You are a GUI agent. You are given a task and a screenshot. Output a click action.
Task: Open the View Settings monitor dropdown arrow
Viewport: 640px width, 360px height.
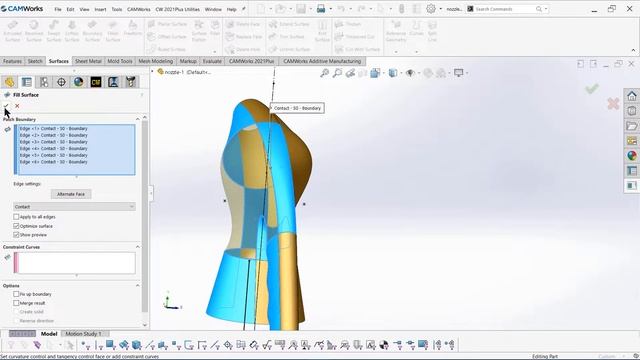(x=467, y=73)
